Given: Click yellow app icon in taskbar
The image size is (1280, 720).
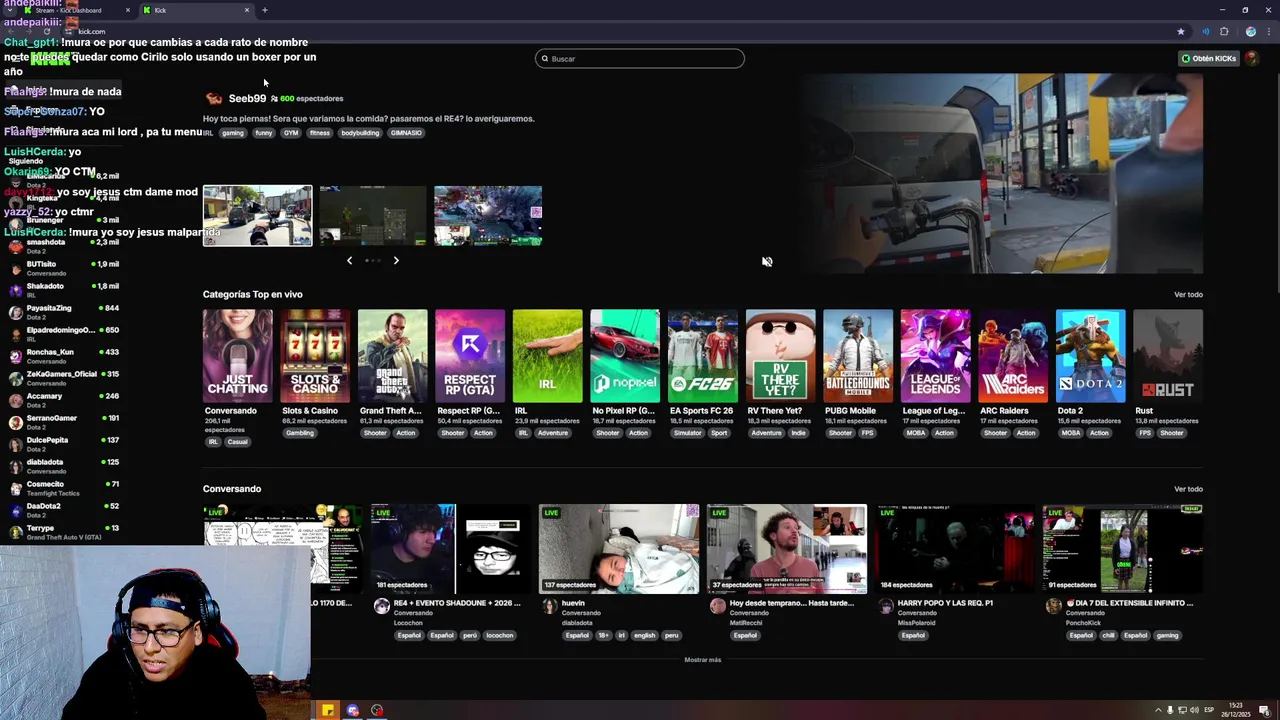Looking at the screenshot, I should pyautogui.click(x=327, y=710).
